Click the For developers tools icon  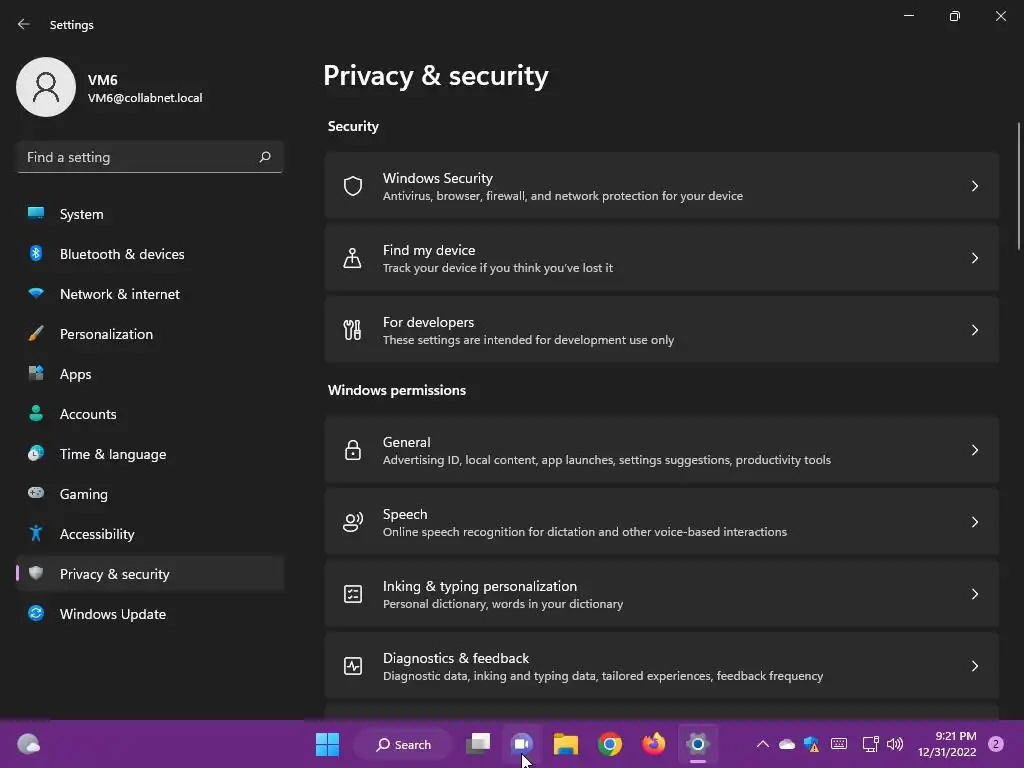pyautogui.click(x=353, y=330)
